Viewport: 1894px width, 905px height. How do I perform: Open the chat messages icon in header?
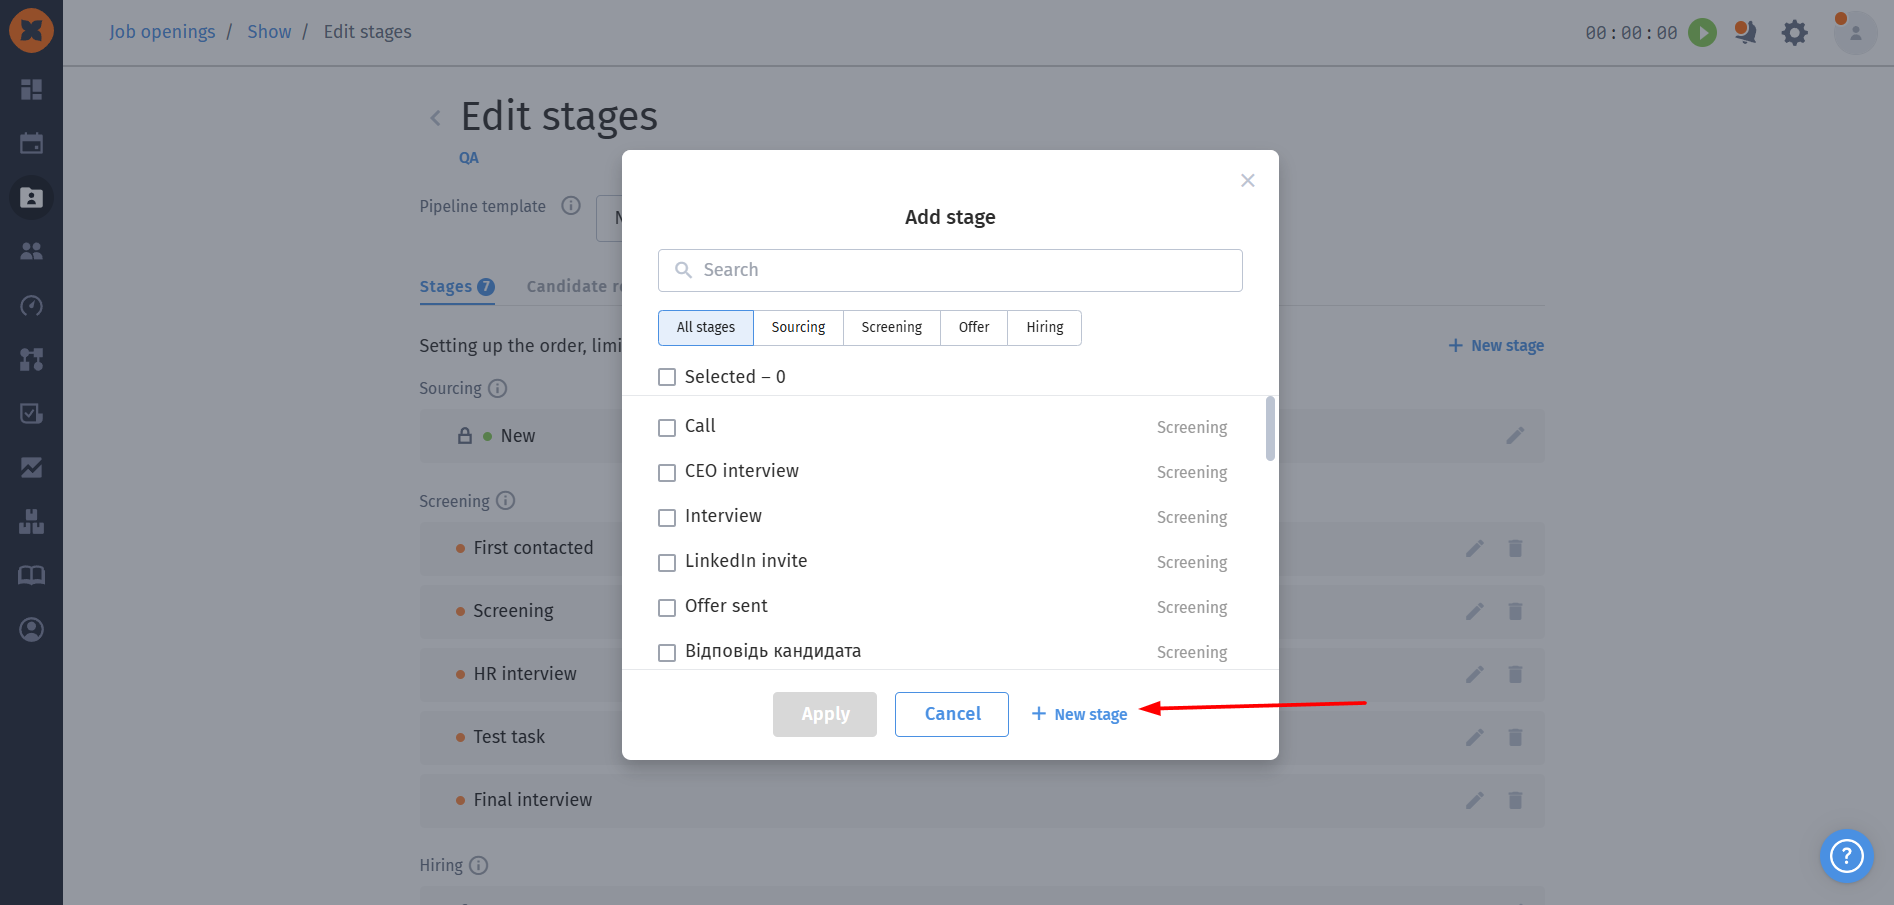click(1745, 32)
